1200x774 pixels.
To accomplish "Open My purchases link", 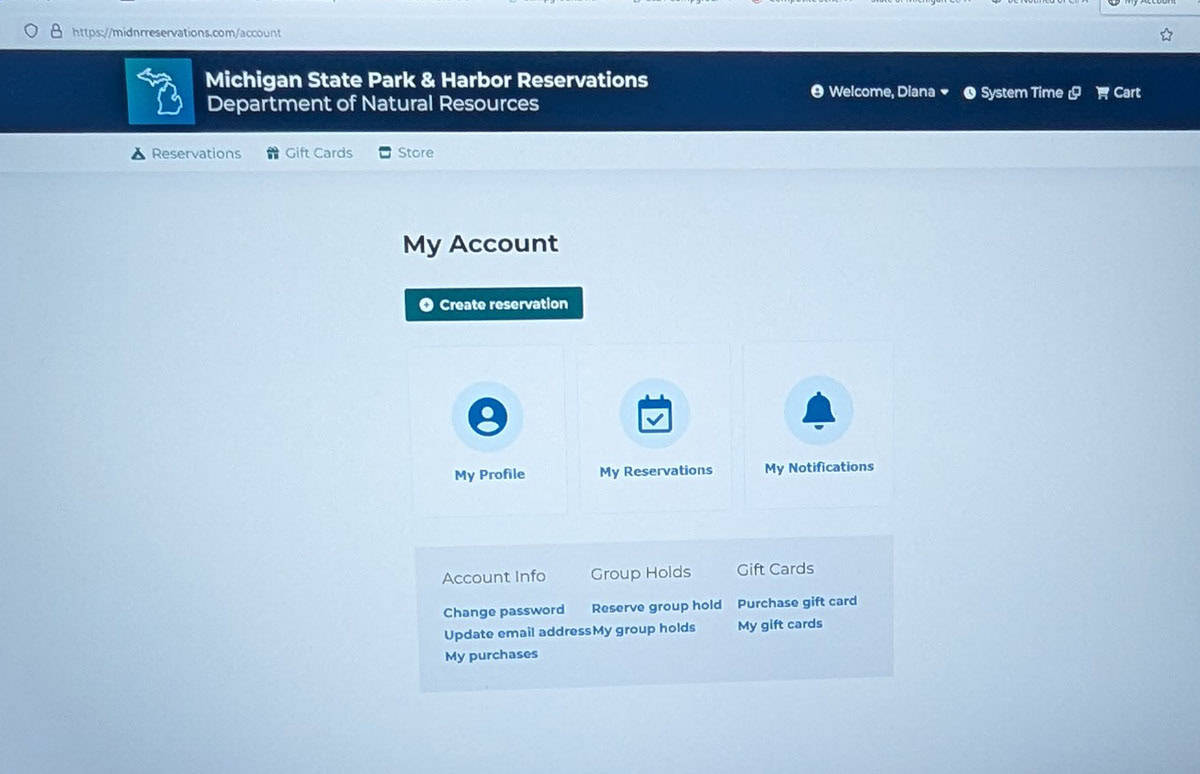I will [x=491, y=655].
